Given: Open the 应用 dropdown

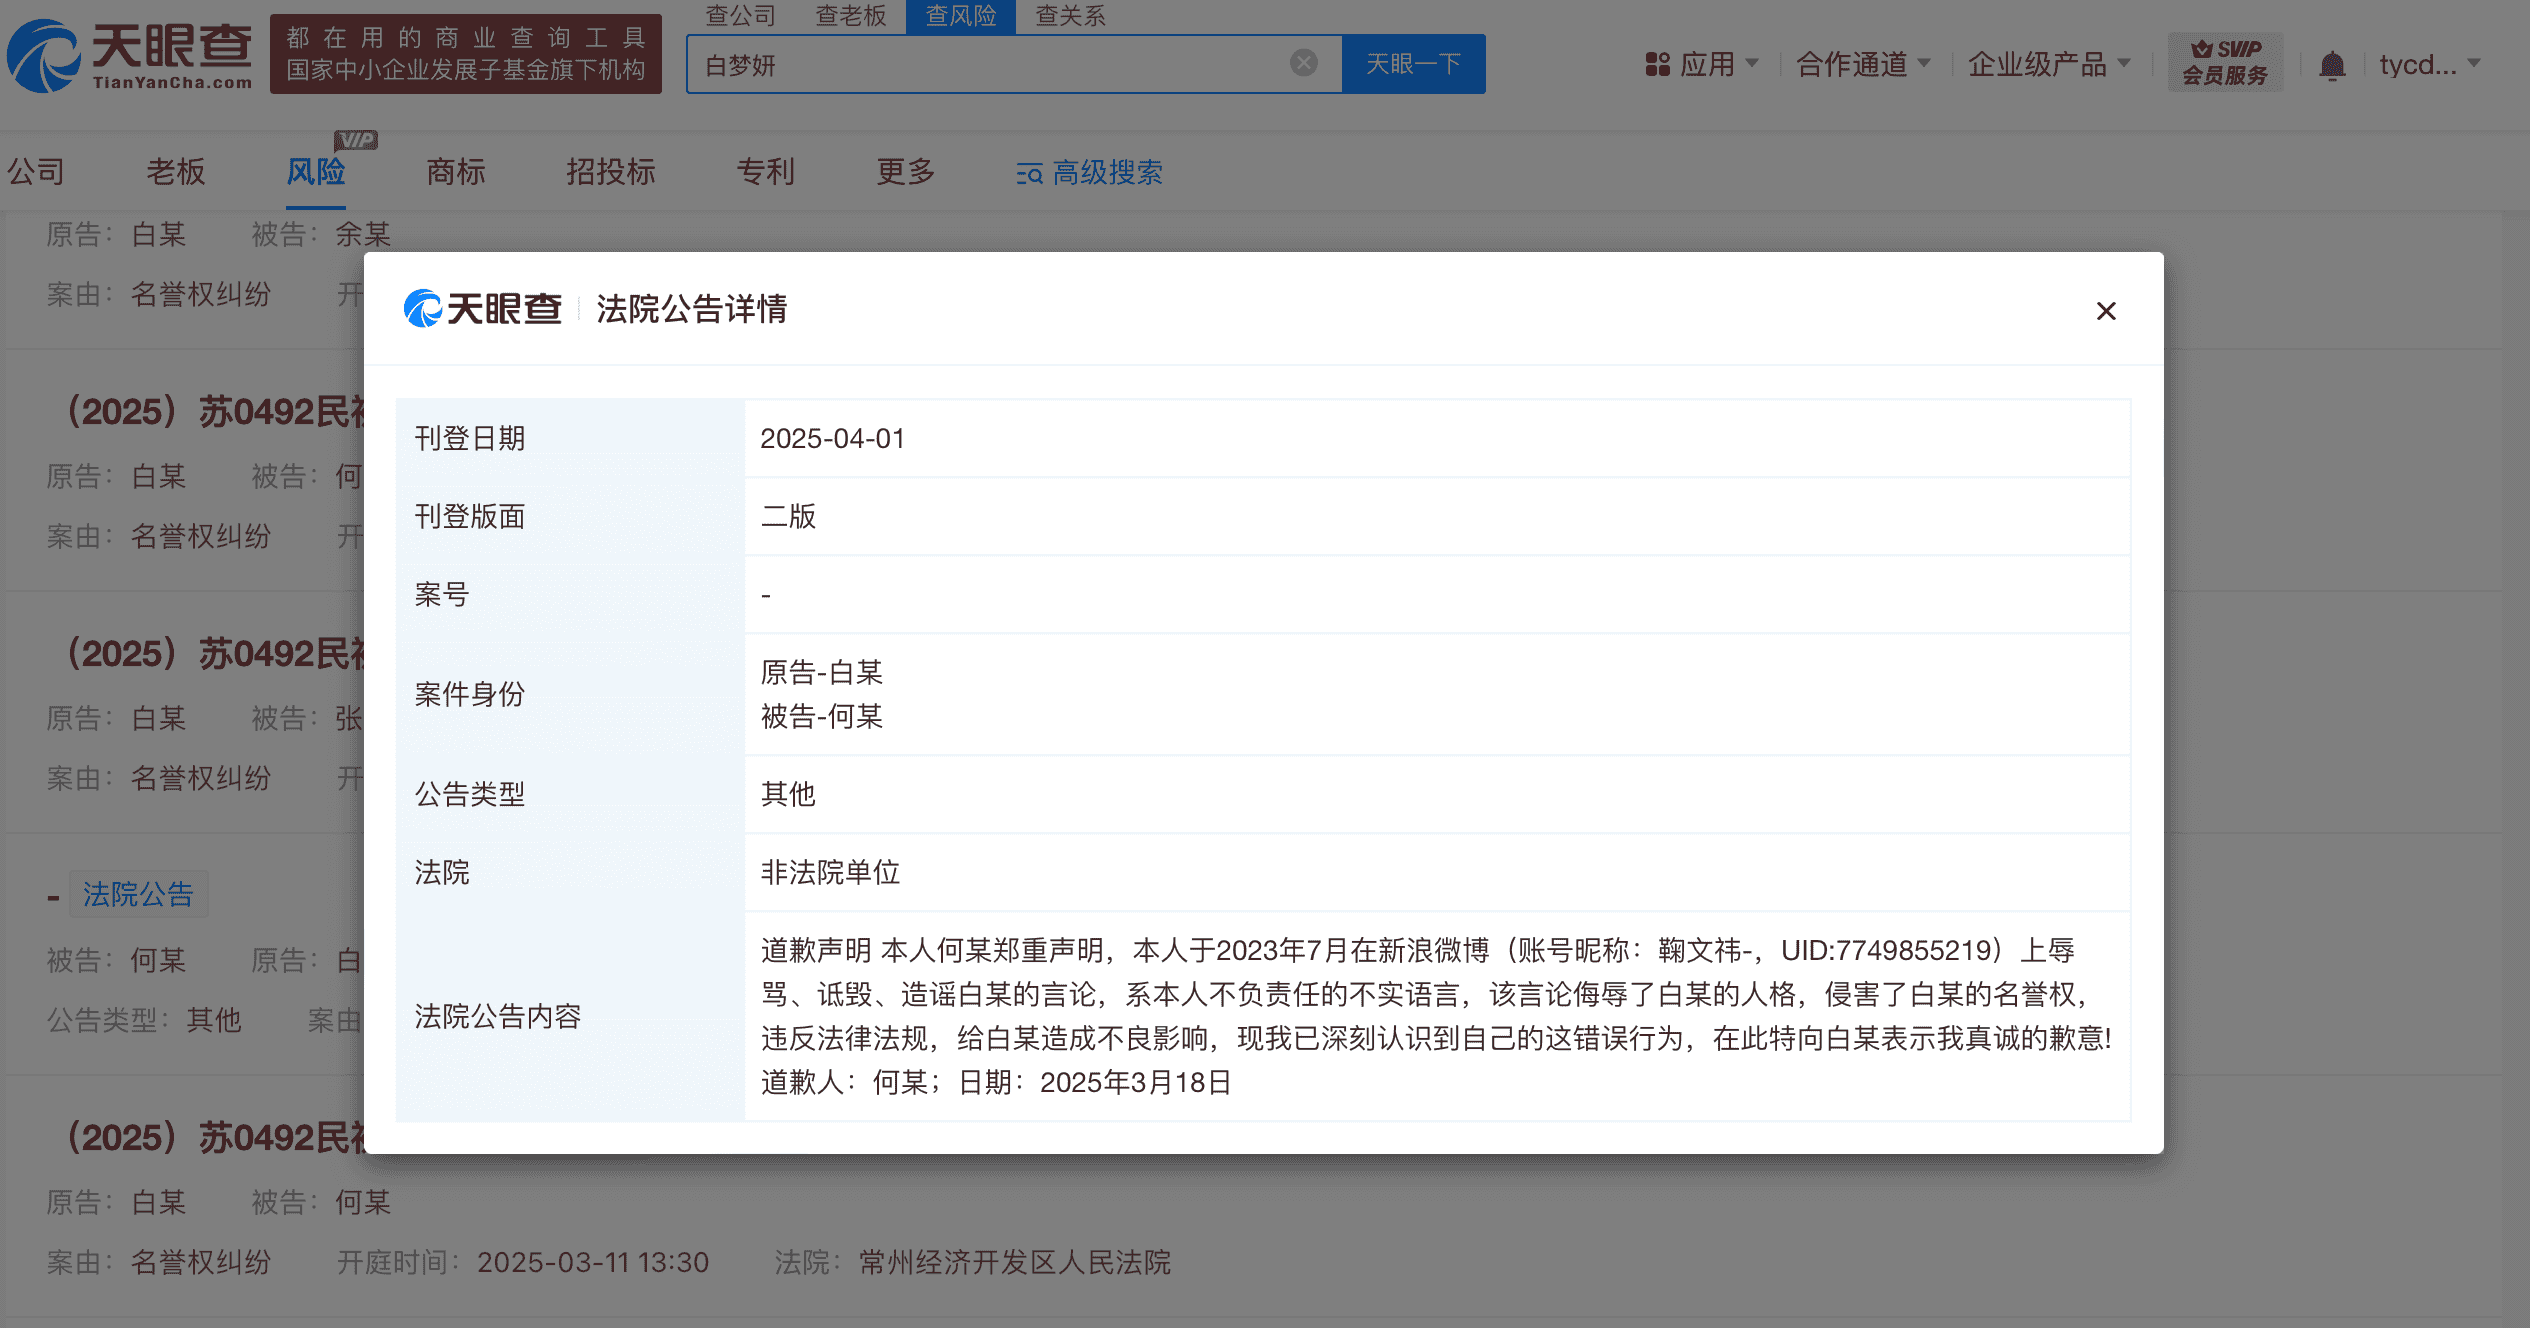Looking at the screenshot, I should [x=1712, y=63].
